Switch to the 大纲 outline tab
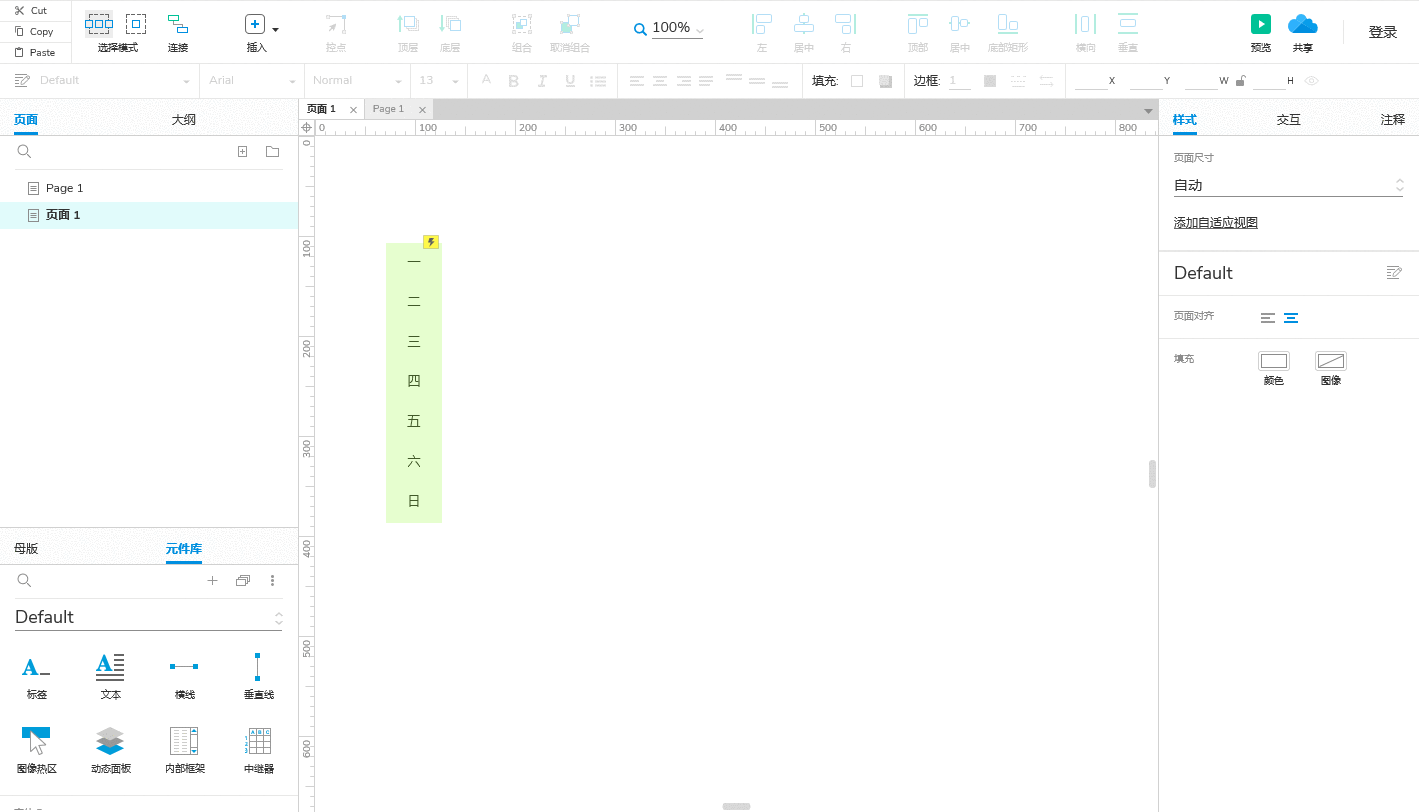This screenshot has width=1419, height=812. tap(184, 119)
